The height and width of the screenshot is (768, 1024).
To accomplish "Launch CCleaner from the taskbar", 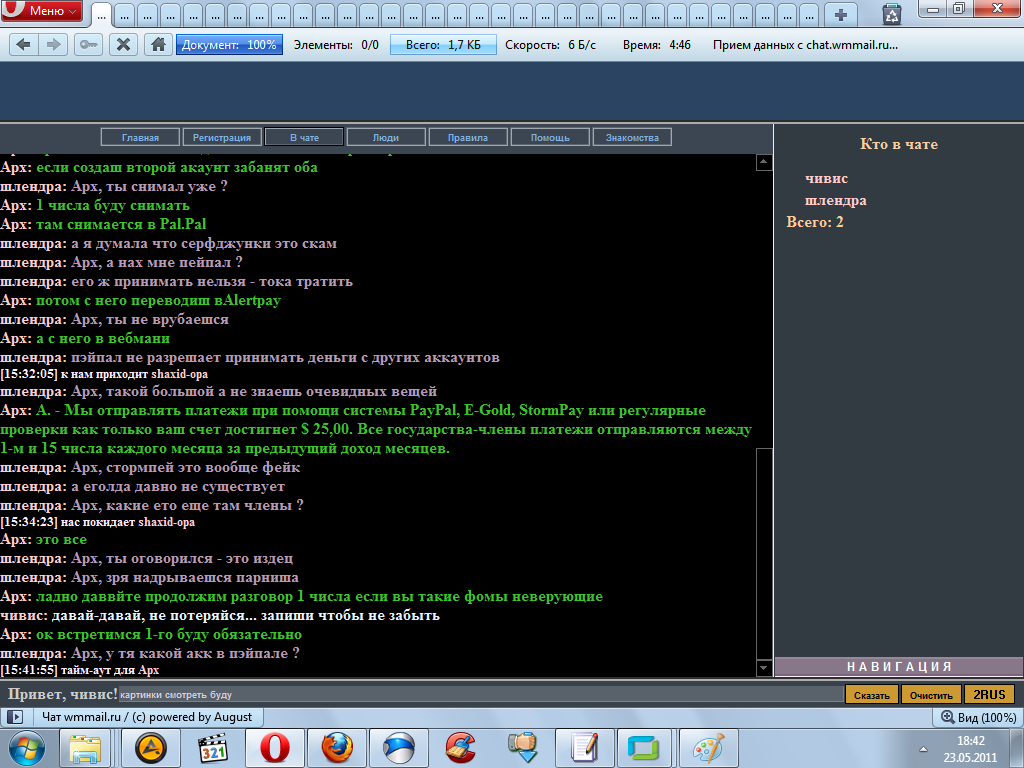I will [461, 748].
